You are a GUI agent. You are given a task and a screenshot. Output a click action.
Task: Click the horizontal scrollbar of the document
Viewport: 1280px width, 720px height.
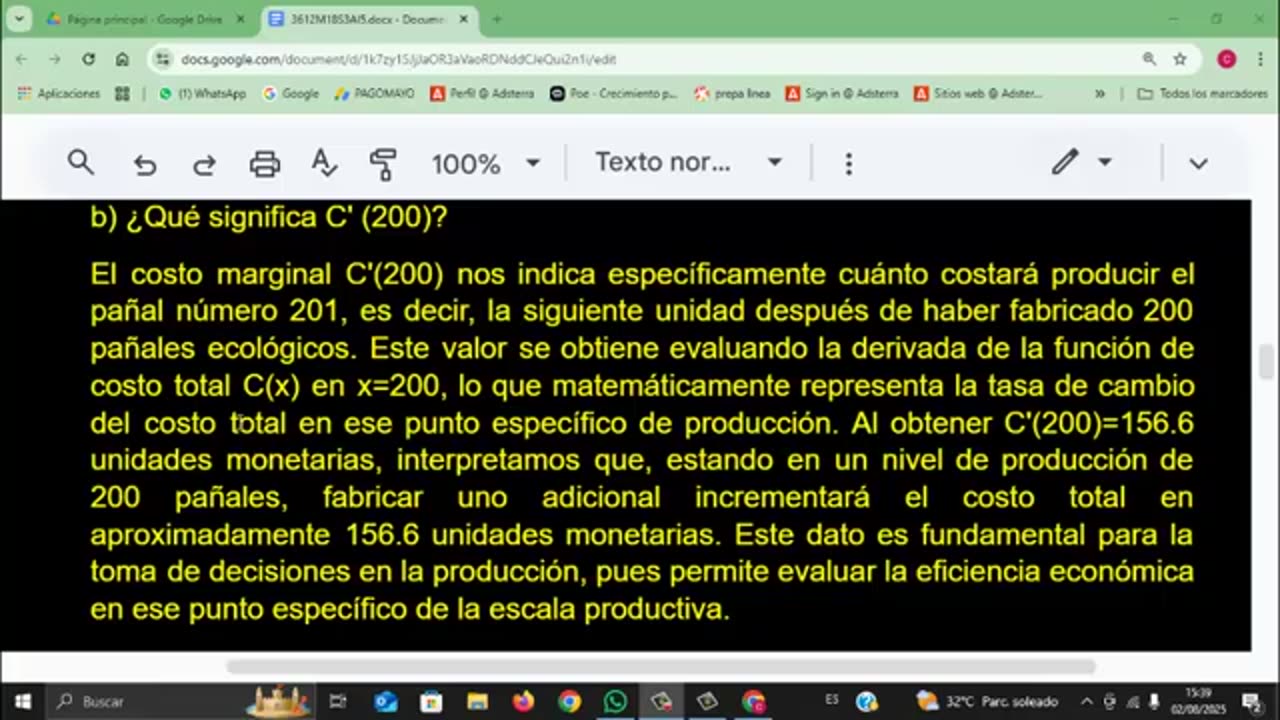pyautogui.click(x=661, y=667)
